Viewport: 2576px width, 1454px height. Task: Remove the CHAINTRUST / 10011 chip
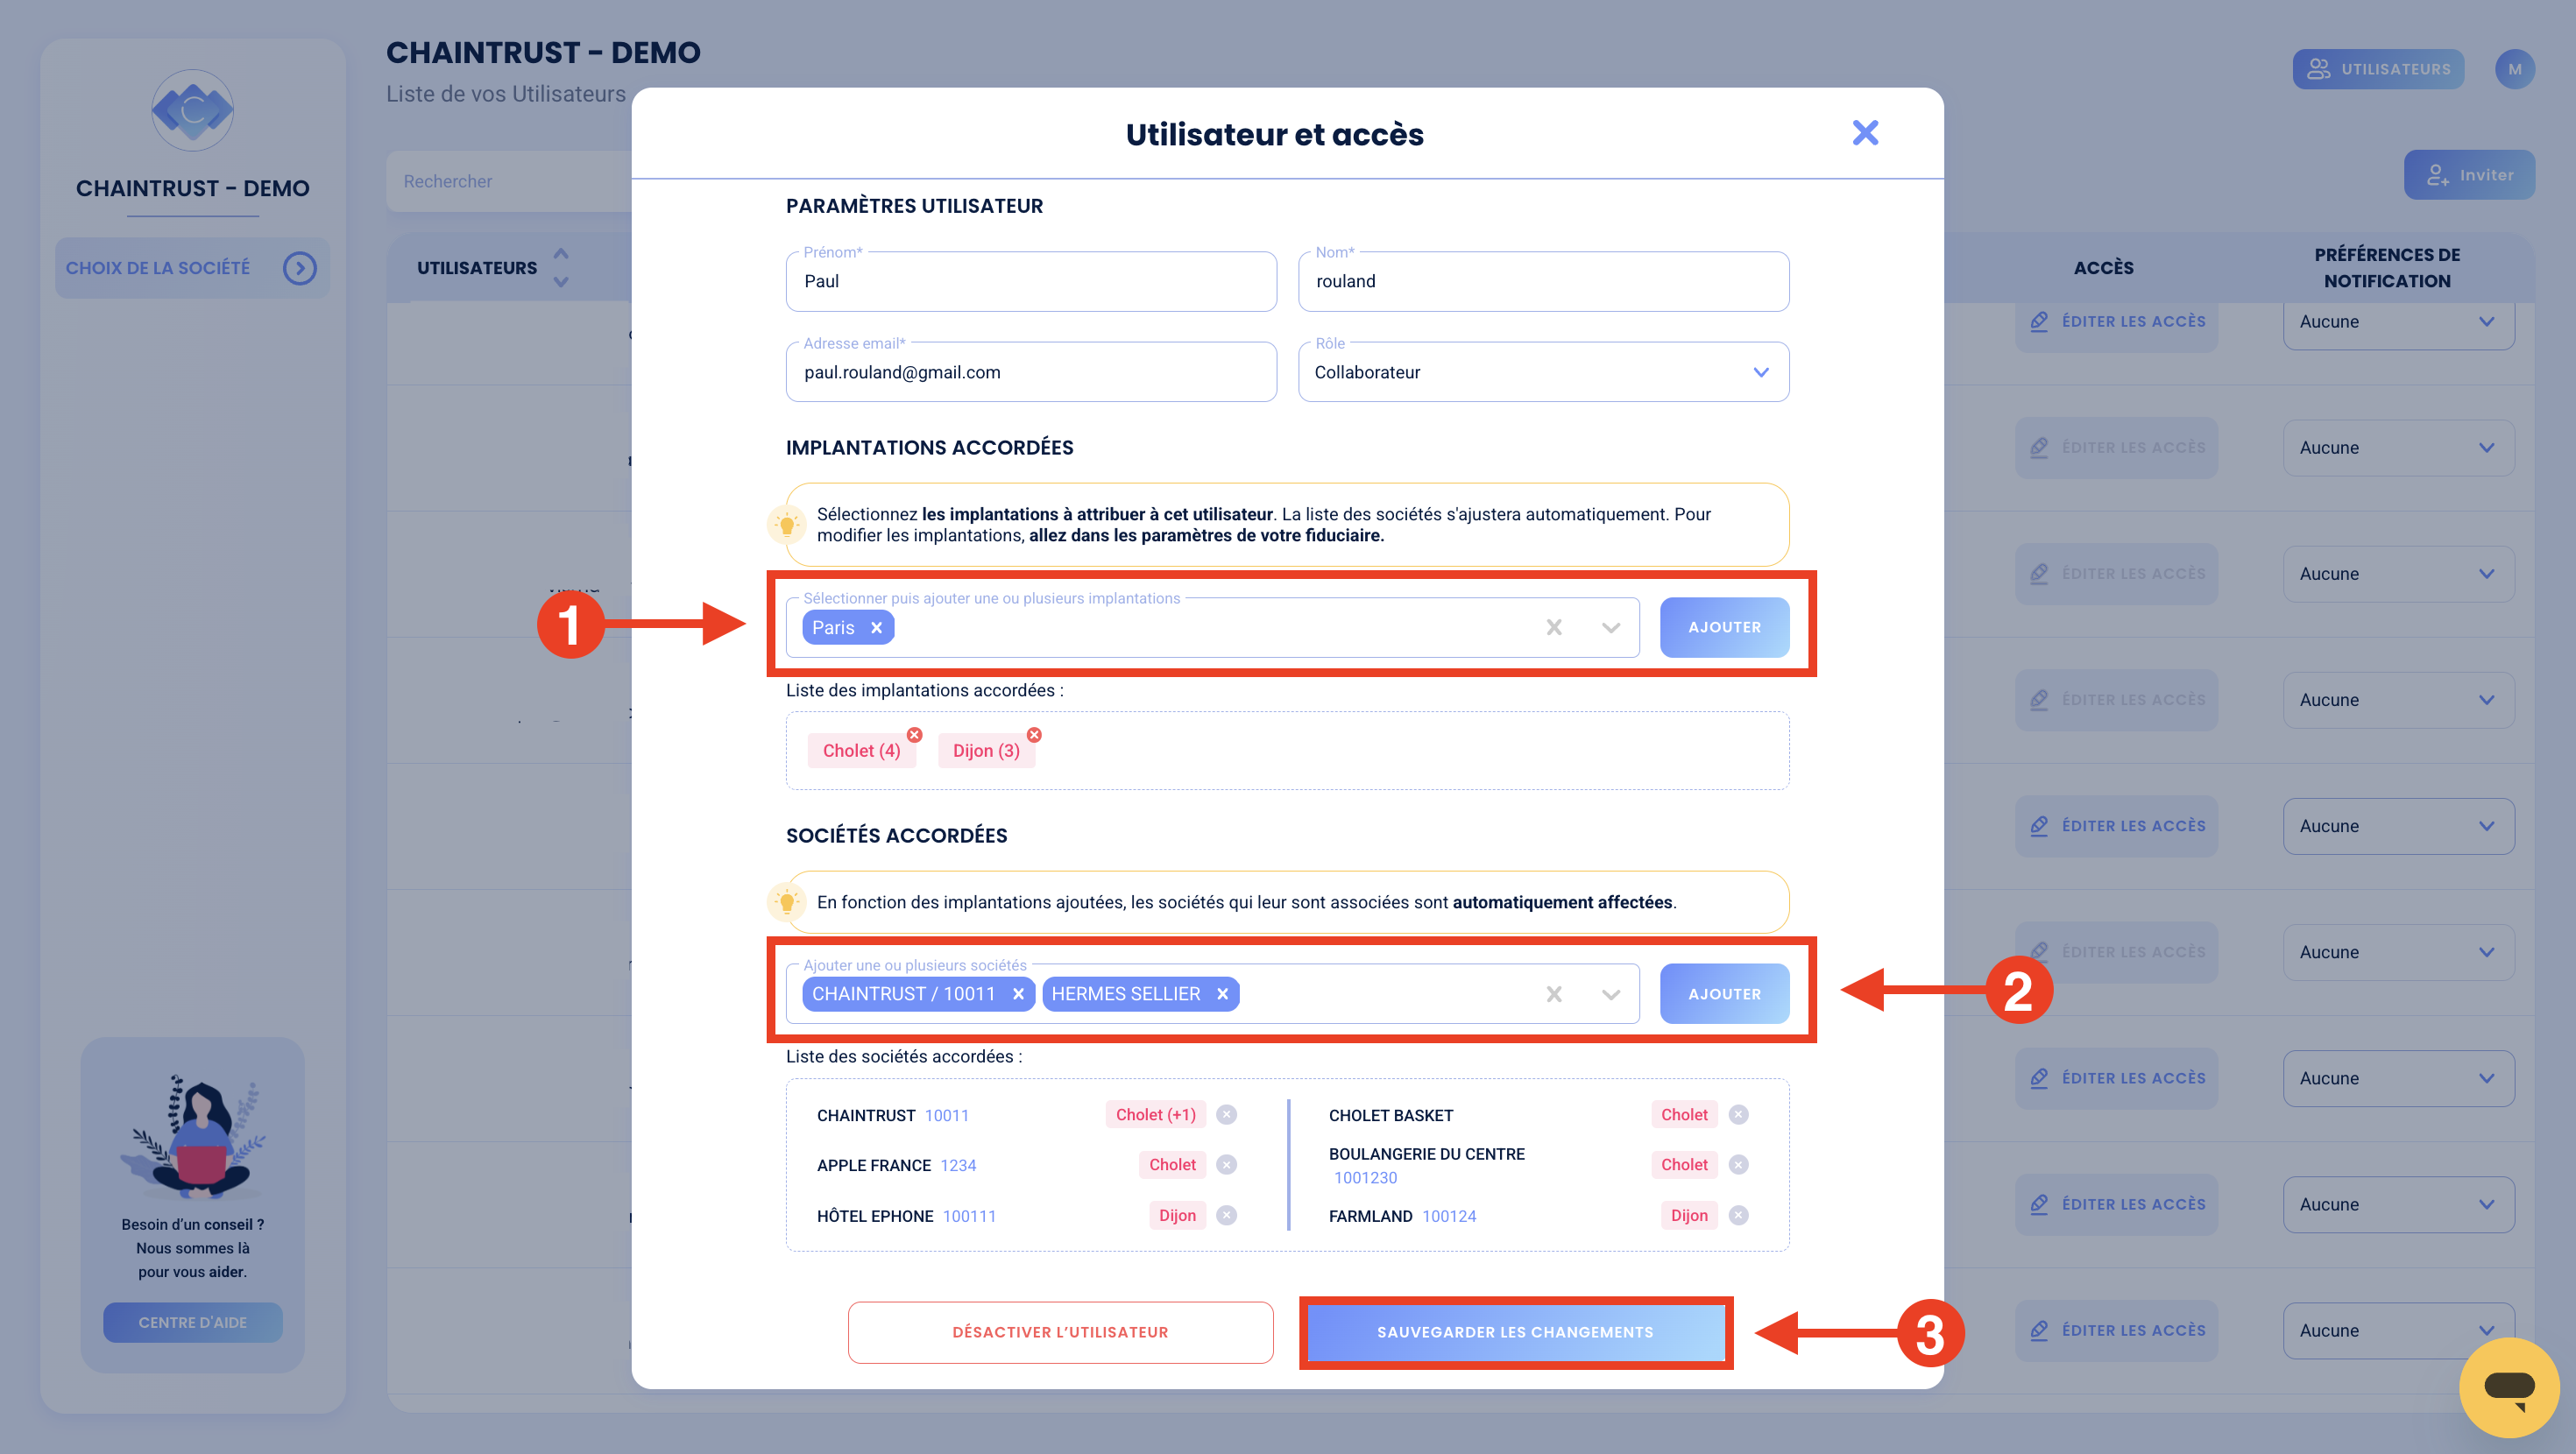[1018, 993]
